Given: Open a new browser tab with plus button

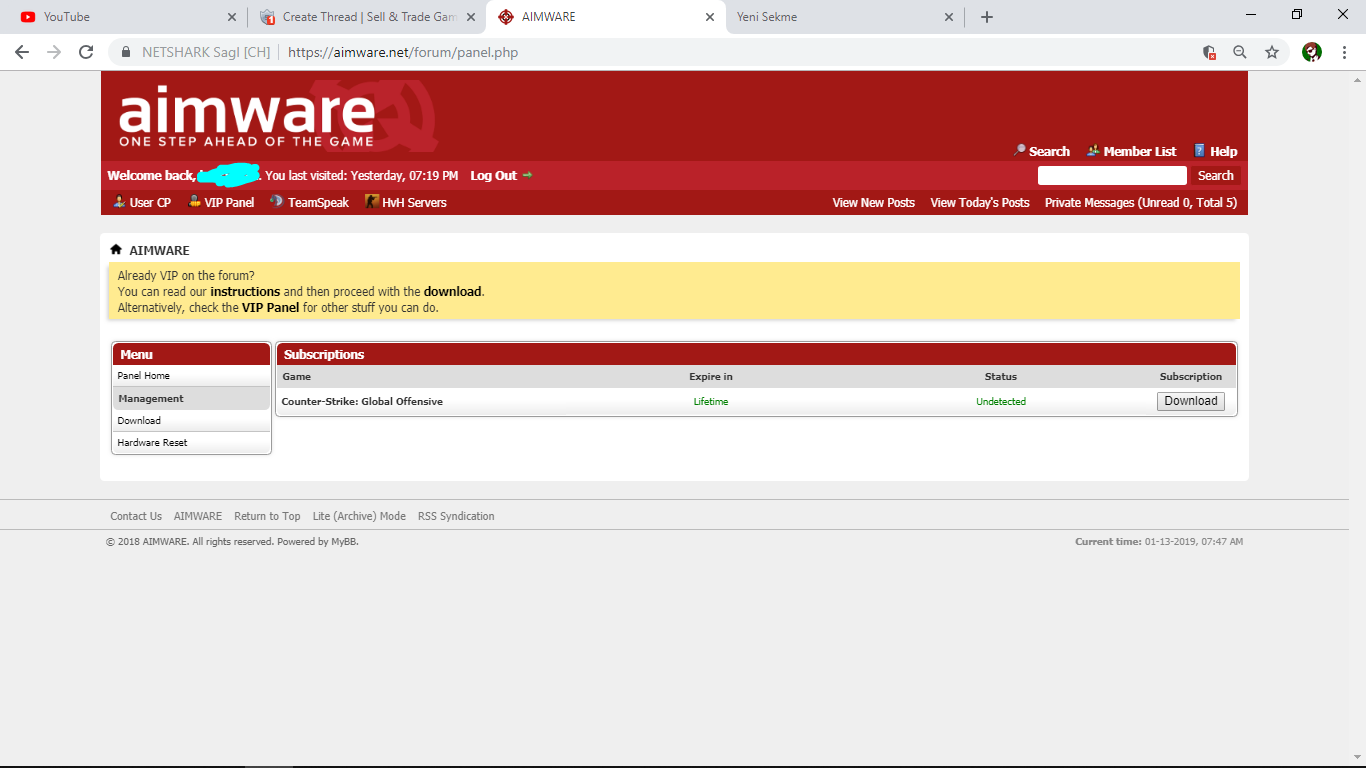Looking at the screenshot, I should tap(987, 17).
